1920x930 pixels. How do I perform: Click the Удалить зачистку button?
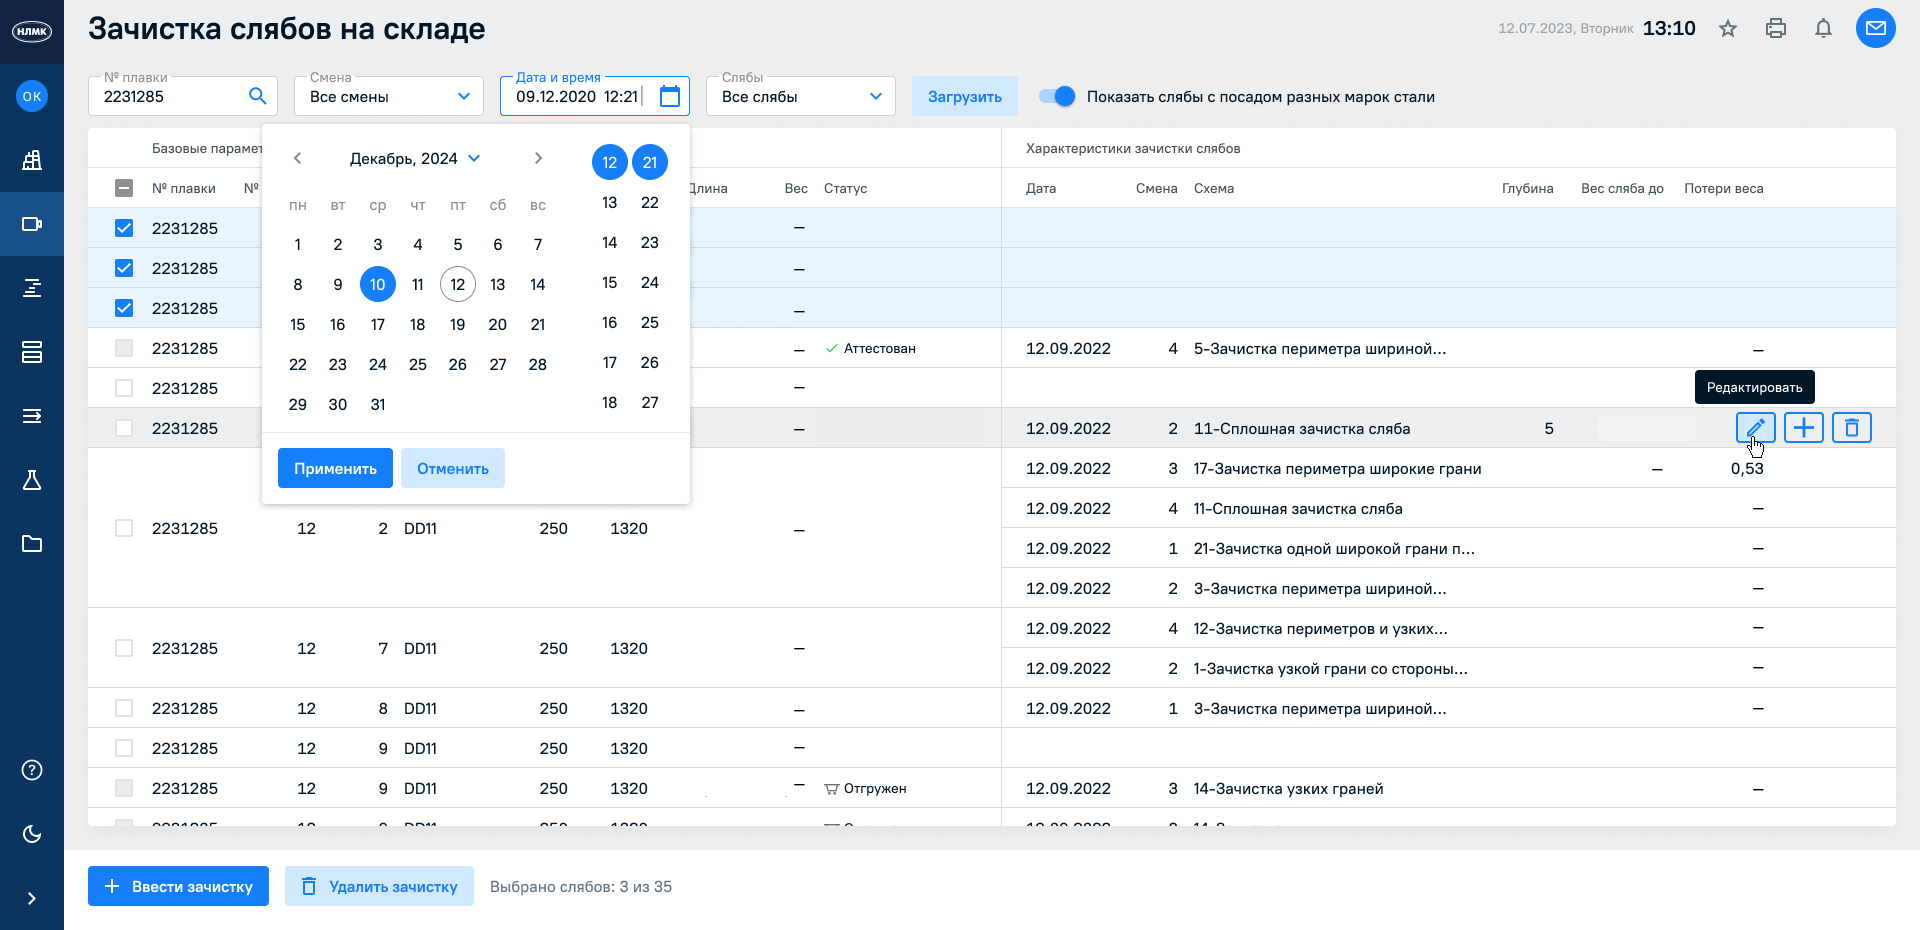coord(379,886)
